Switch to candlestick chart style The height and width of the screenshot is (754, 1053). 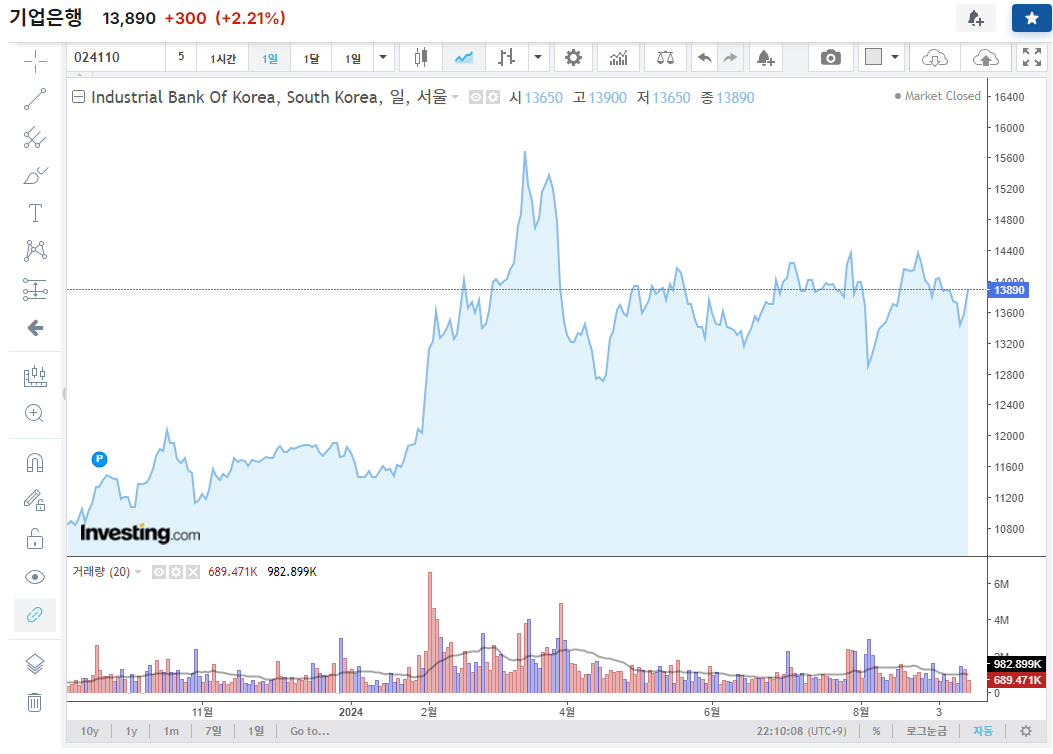pyautogui.click(x=421, y=58)
